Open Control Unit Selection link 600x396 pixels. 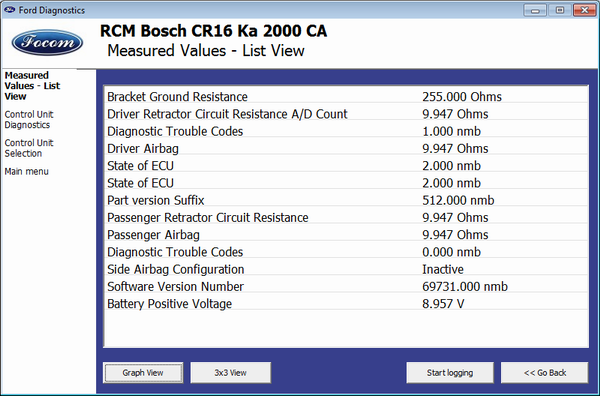29,148
